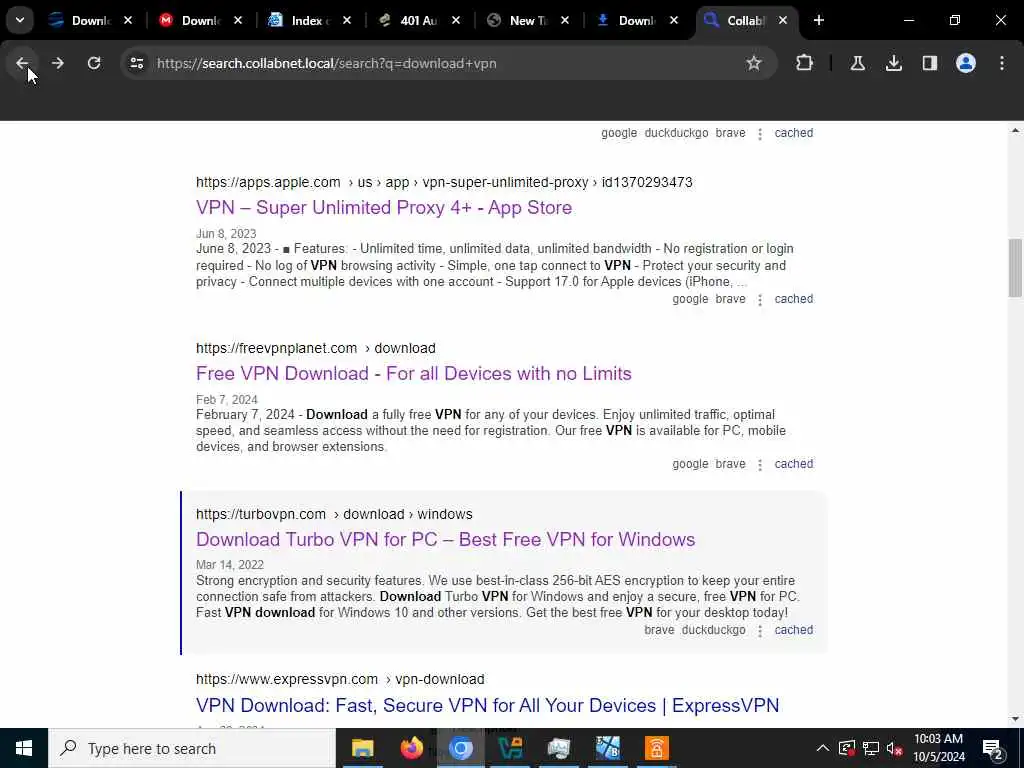Screen dimensions: 1024x768
Task: Open a new tab with plus button
Action: (x=819, y=20)
